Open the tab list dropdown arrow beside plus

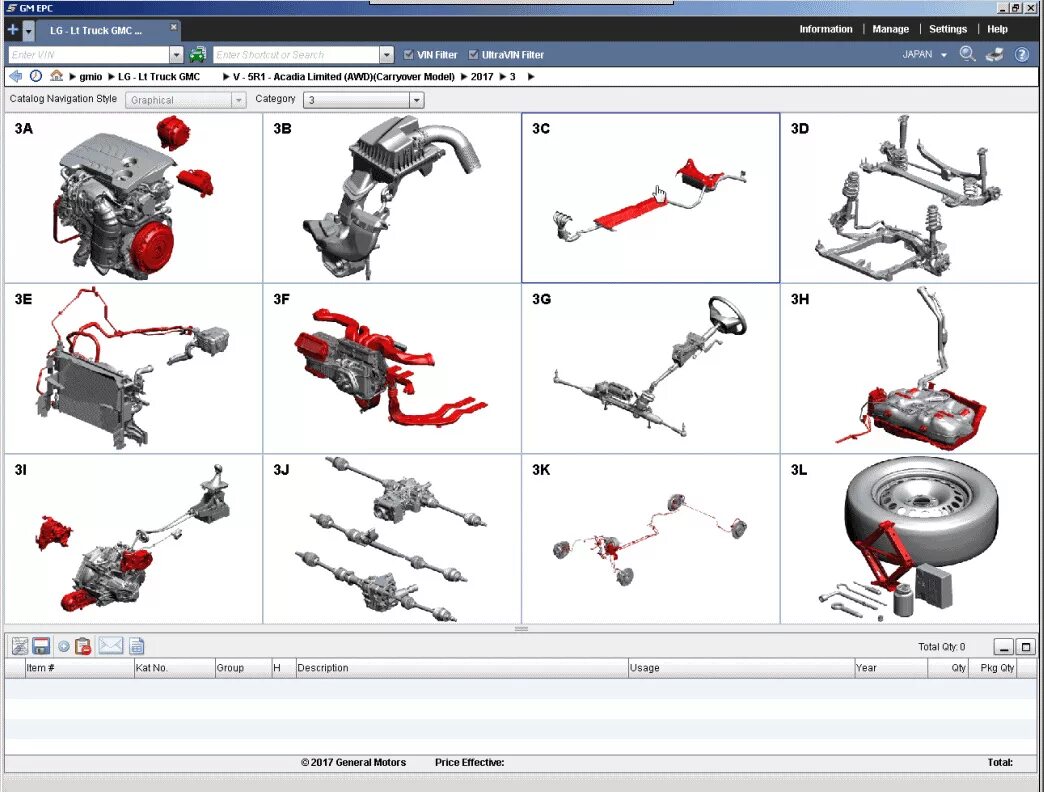pos(29,31)
